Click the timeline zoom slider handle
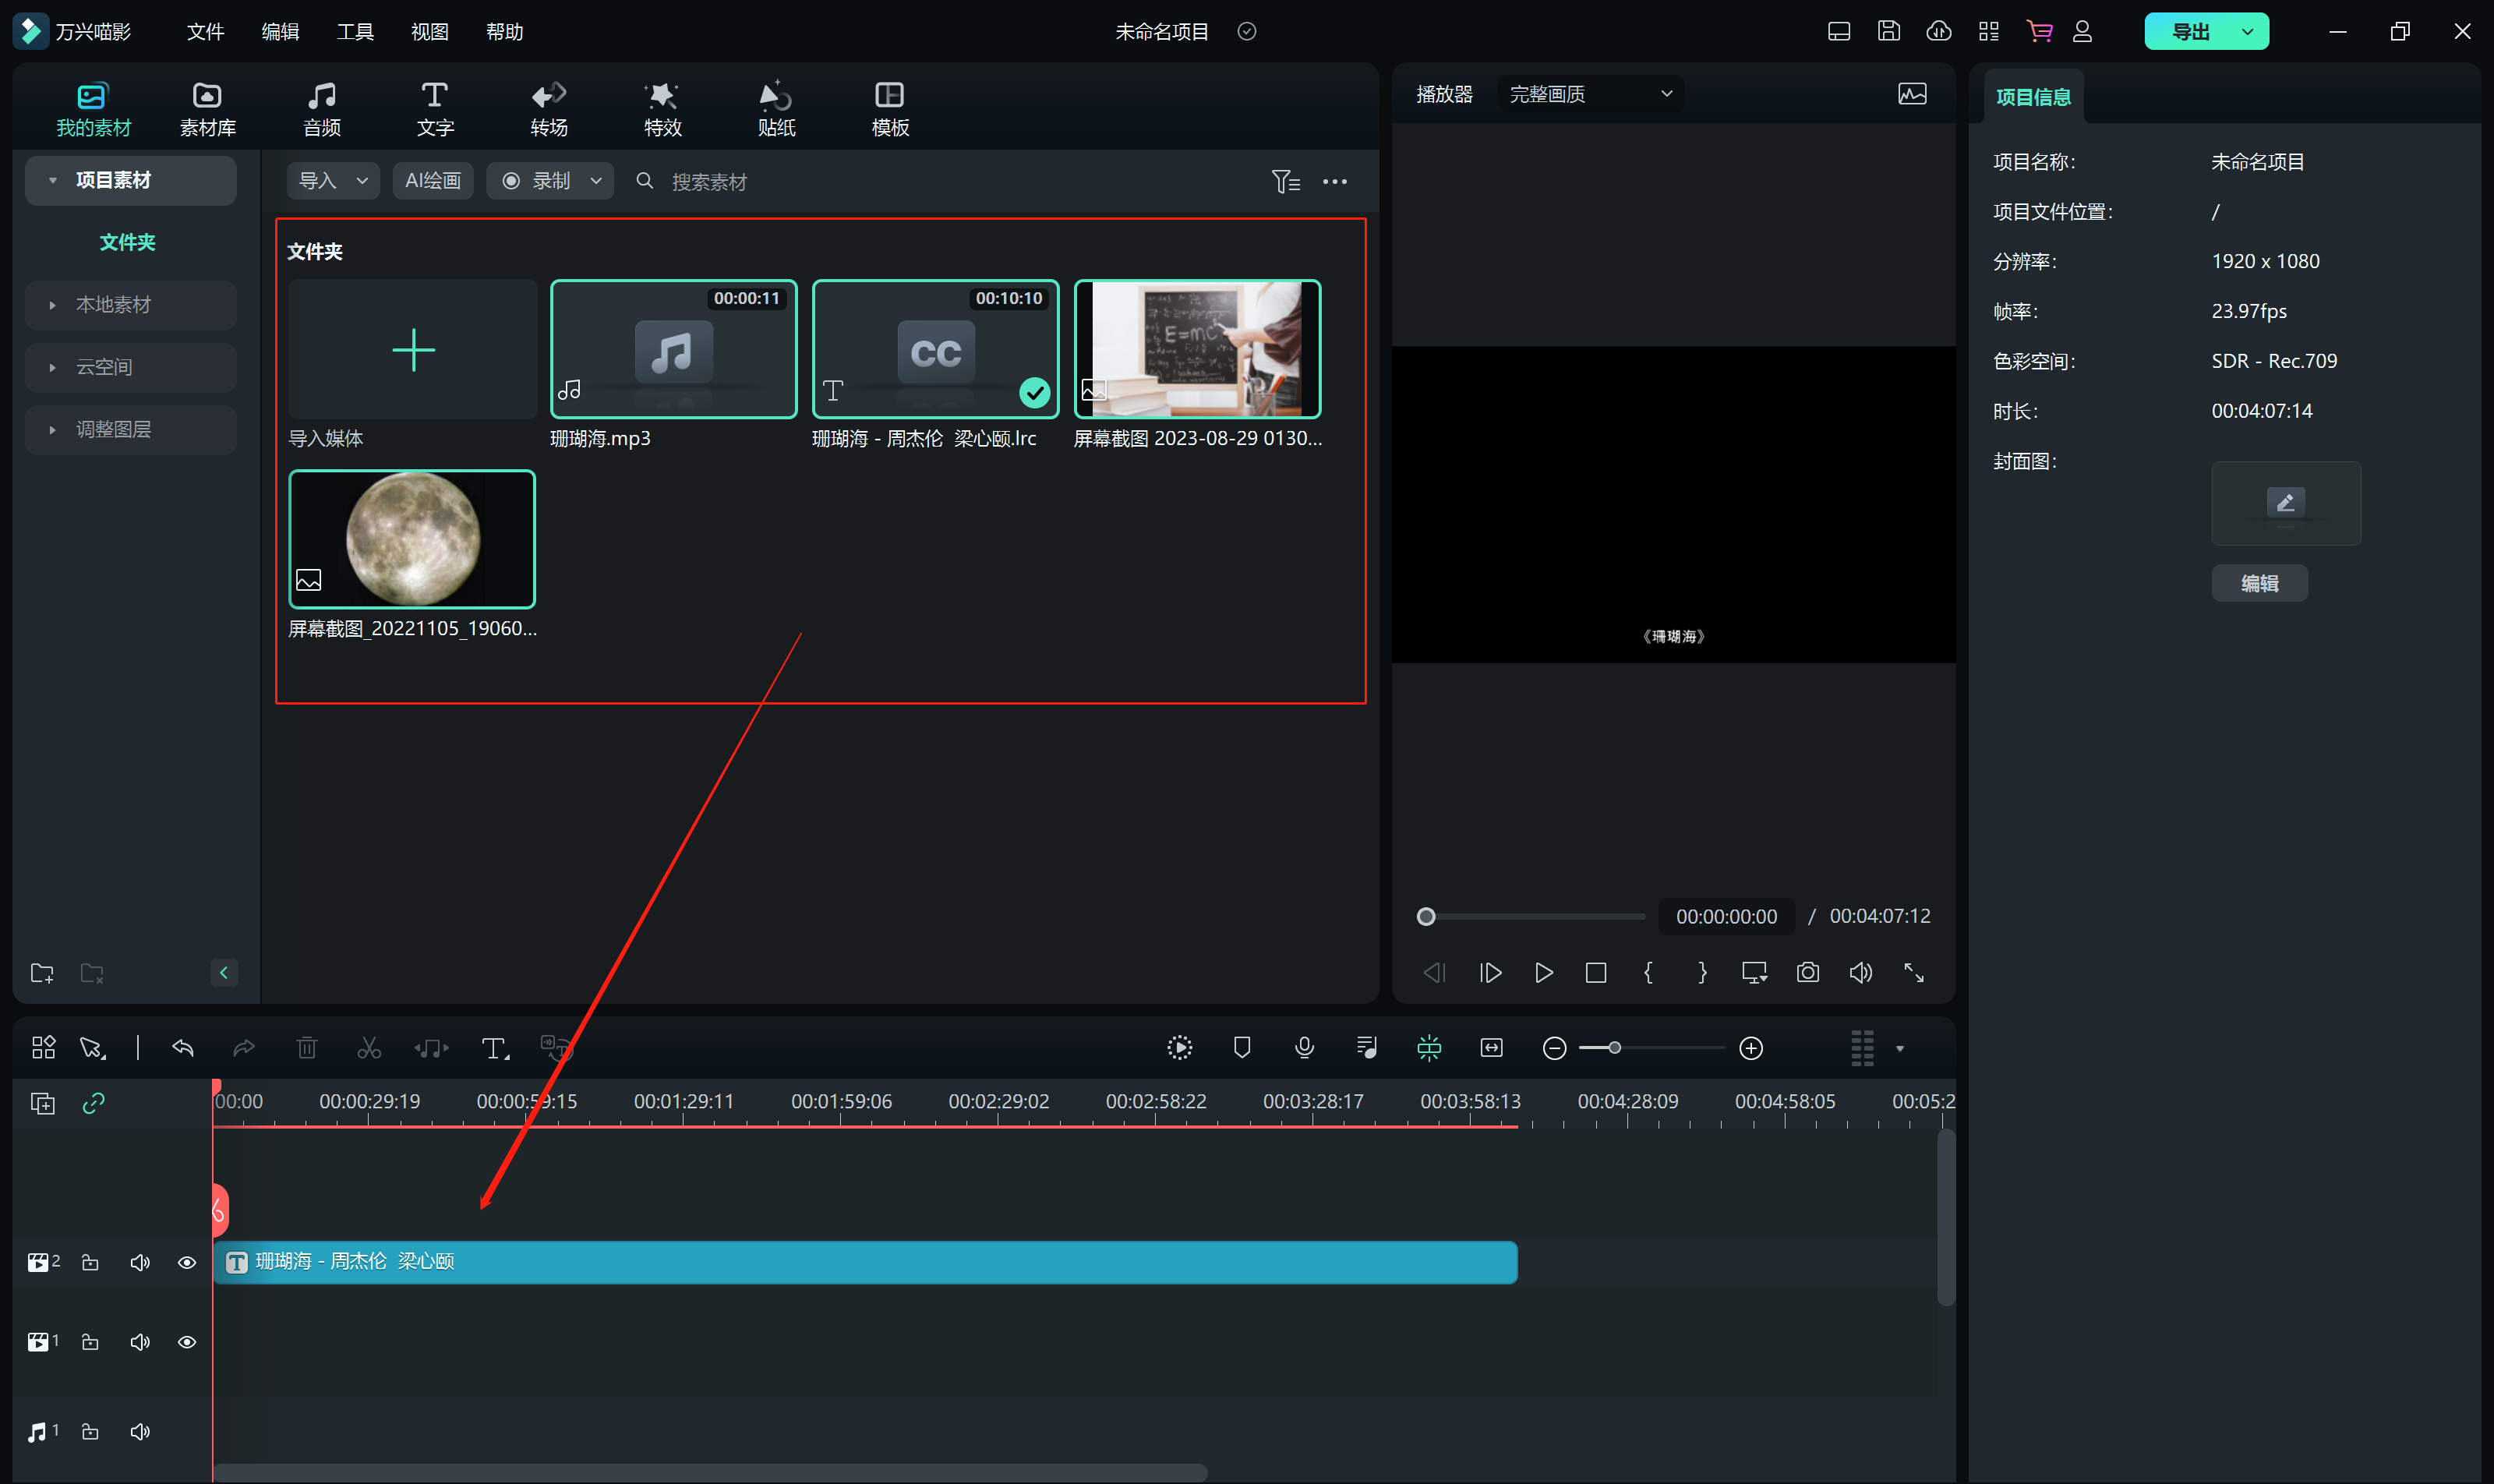Viewport: 2494px width, 1484px height. pos(1614,1047)
